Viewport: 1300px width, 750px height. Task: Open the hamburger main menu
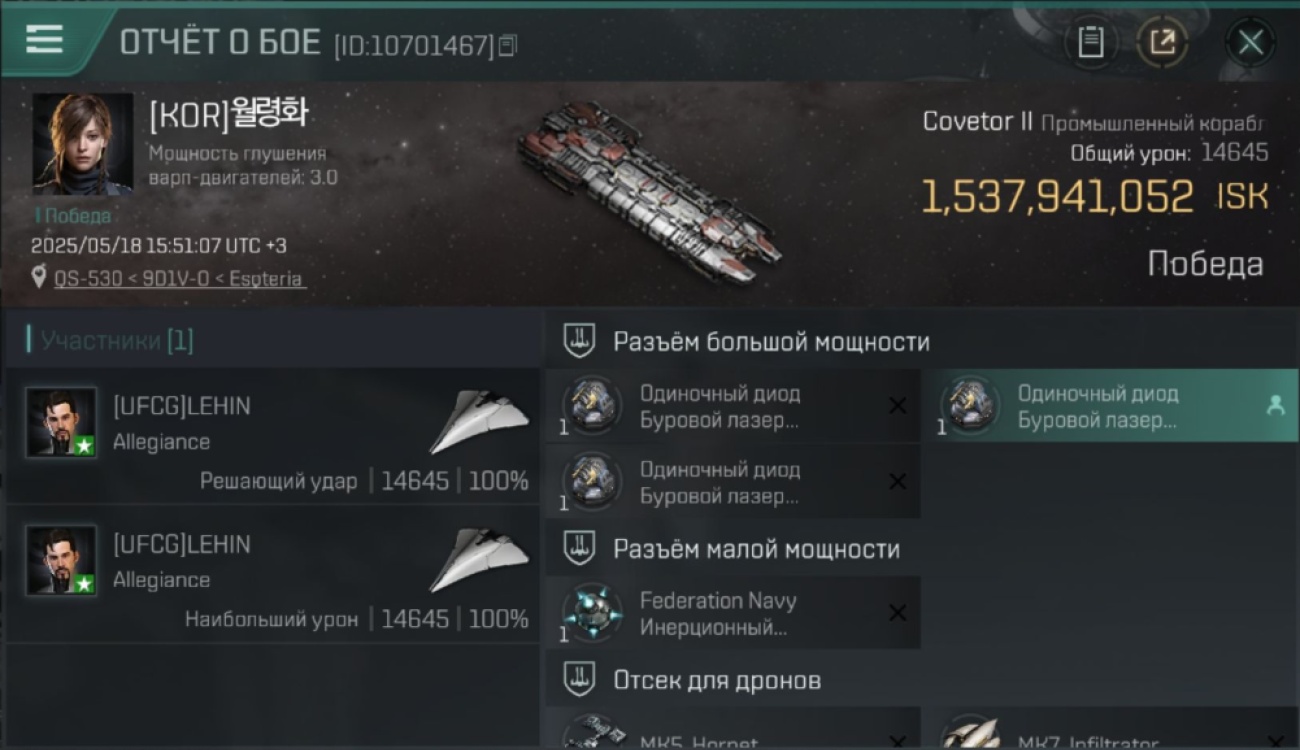pos(44,40)
